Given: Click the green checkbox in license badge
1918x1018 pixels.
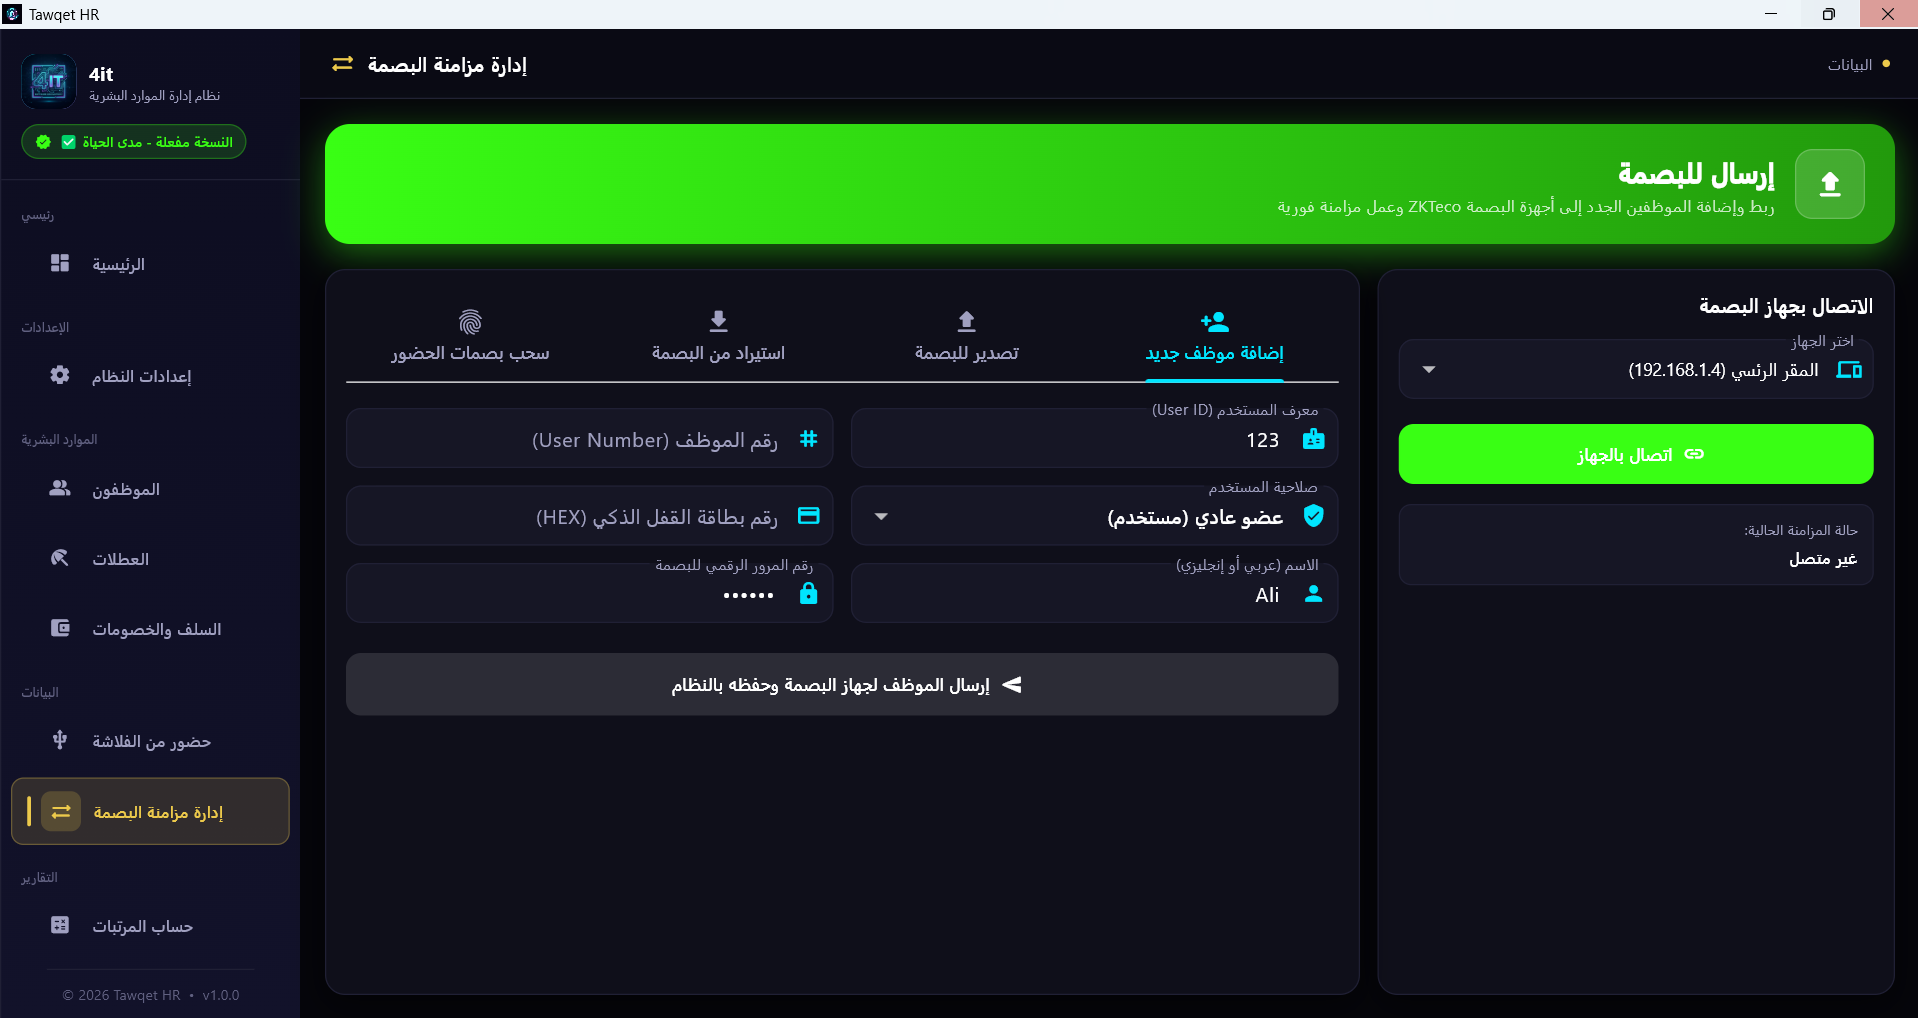Looking at the screenshot, I should 68,142.
